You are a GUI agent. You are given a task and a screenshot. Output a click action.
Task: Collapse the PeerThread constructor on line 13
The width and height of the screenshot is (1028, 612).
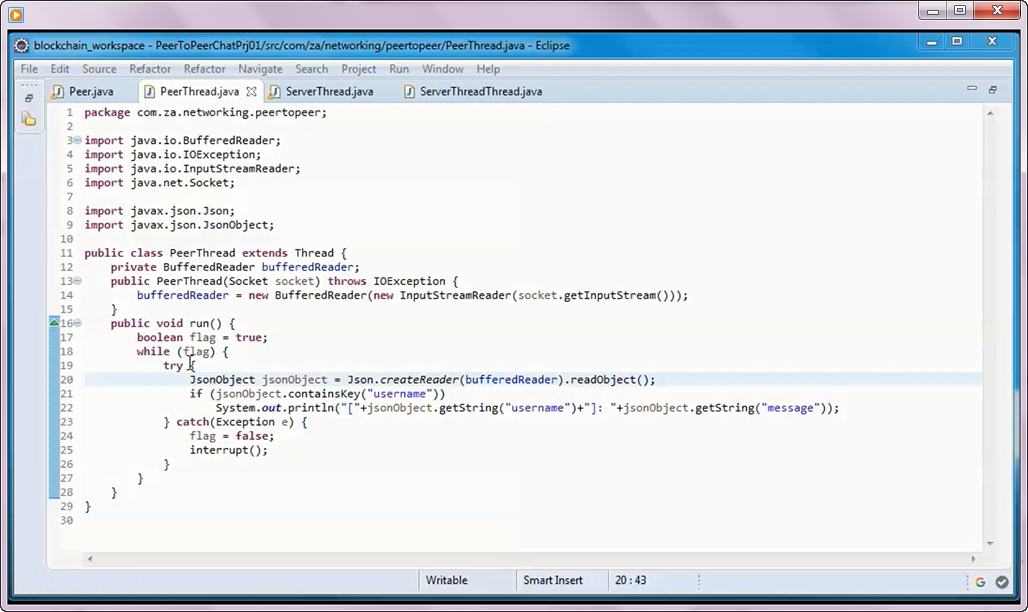click(78, 281)
